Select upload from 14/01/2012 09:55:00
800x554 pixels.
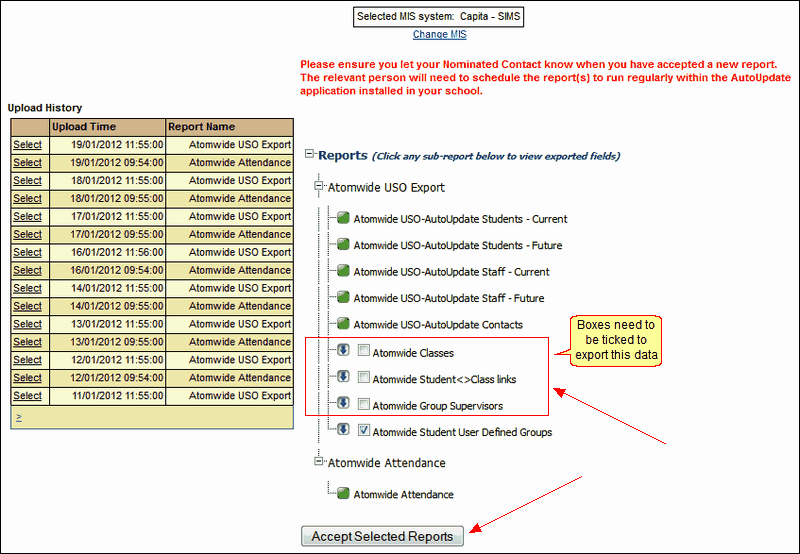tap(28, 306)
